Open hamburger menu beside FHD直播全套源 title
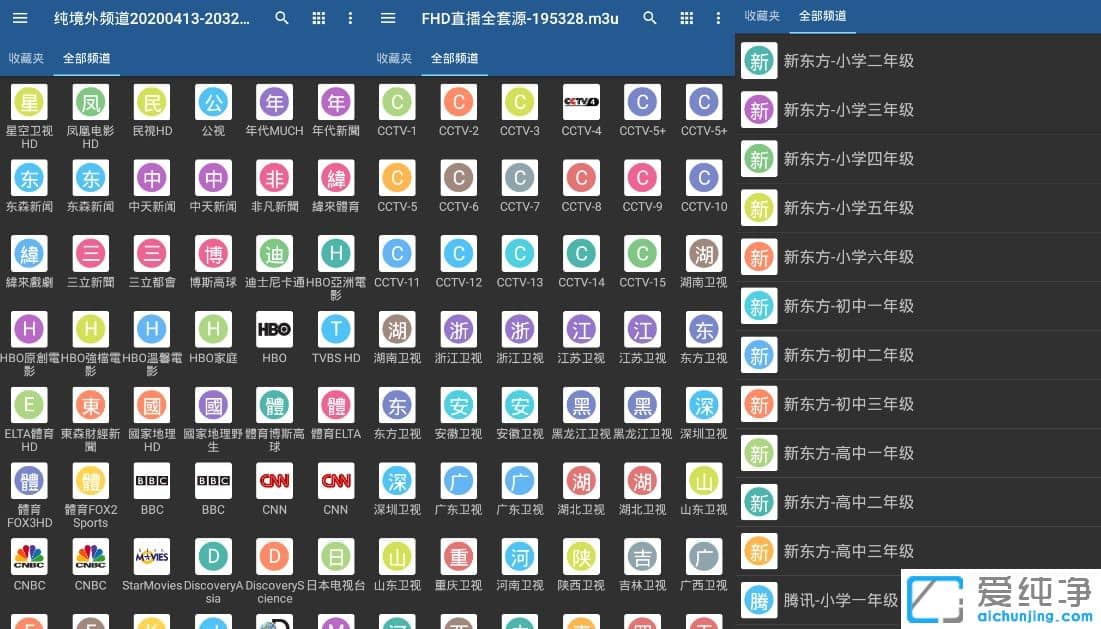The image size is (1101, 629). [x=388, y=18]
